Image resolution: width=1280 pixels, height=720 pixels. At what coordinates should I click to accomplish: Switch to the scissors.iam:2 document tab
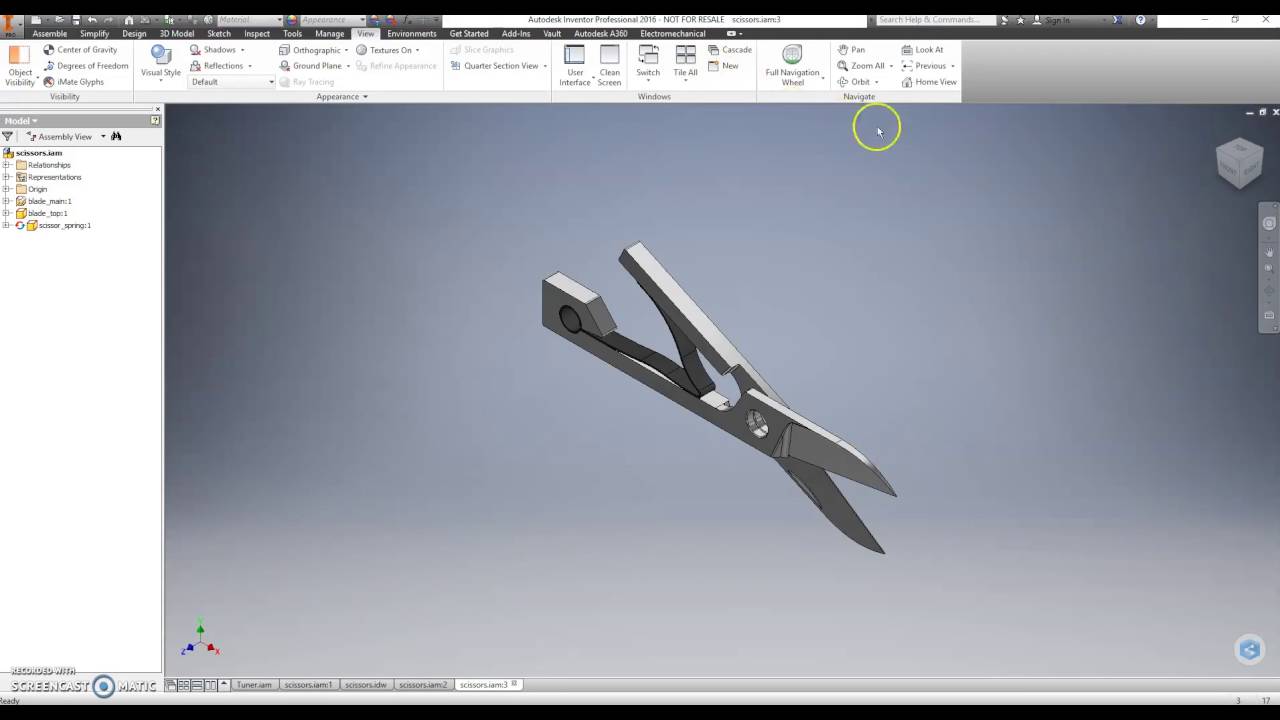click(423, 685)
